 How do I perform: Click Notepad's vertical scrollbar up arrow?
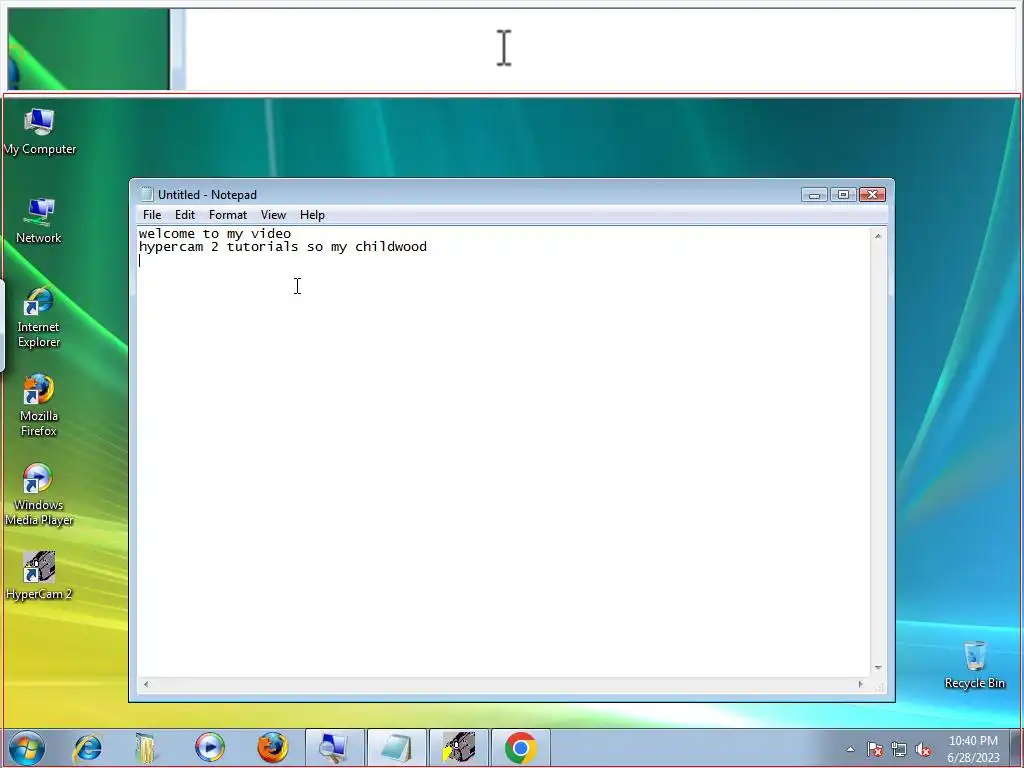click(x=878, y=236)
